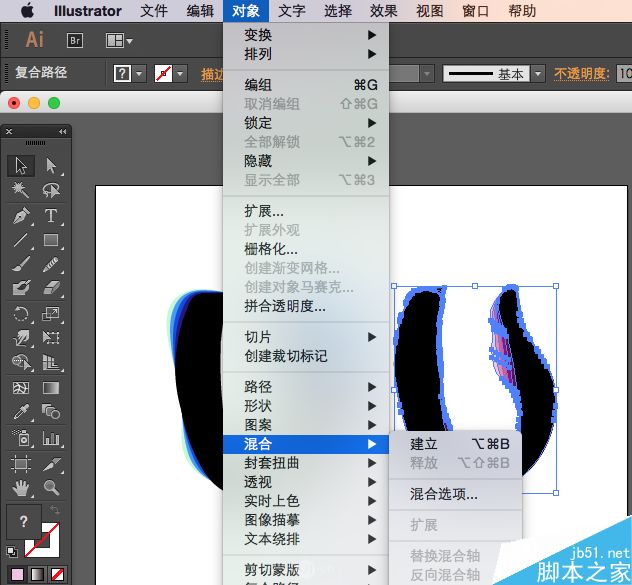The height and width of the screenshot is (585, 632).
Task: Select the Pen tool
Action: tap(21, 216)
